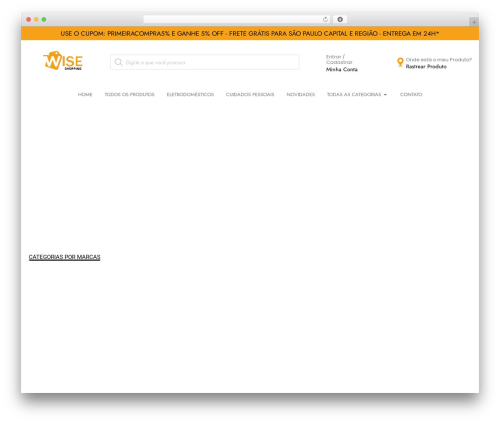Open TODOS OS PRODUTOS menu item
This screenshot has width=500, height=423.
[x=129, y=95]
